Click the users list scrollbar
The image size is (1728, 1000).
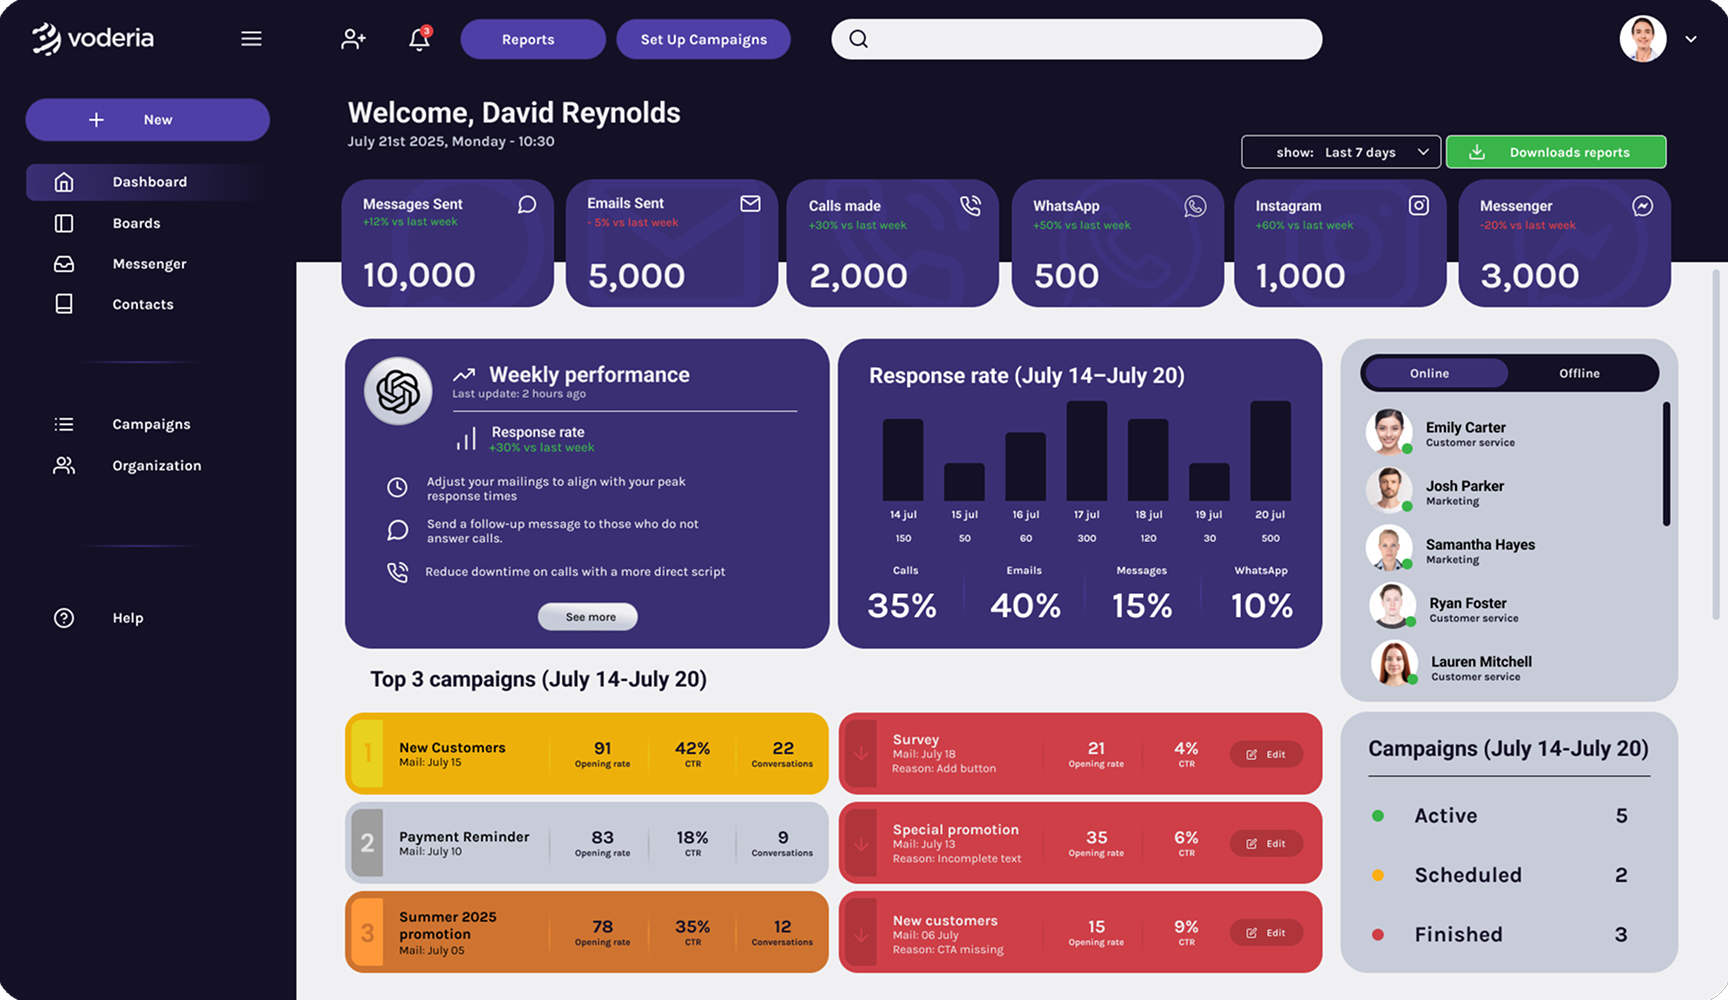point(1666,463)
